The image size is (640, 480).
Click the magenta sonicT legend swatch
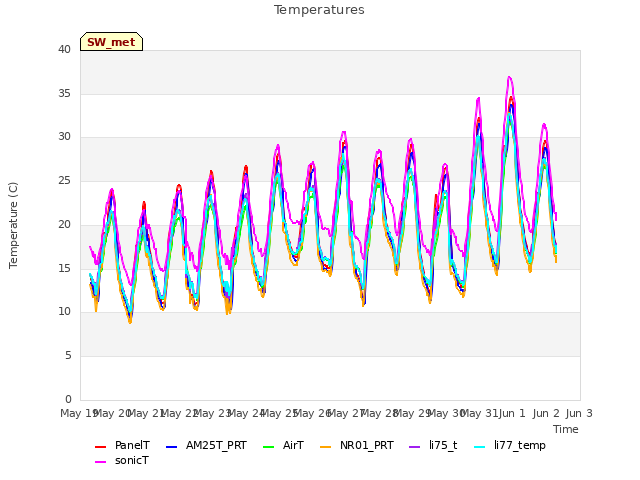[100, 462]
